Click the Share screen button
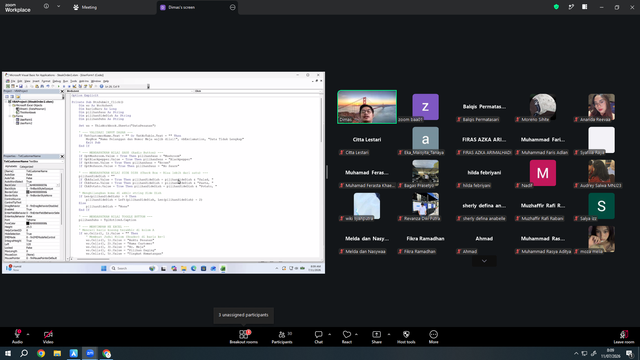The width and height of the screenshot is (640, 360). [x=376, y=337]
